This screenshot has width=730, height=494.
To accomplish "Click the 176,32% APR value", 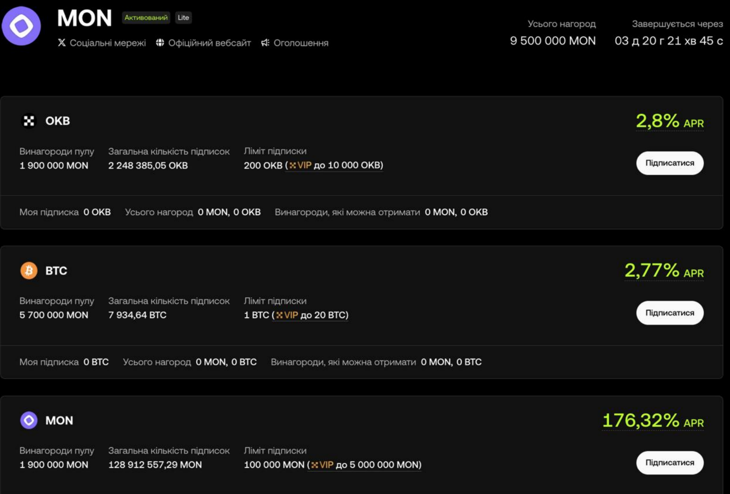I will pyautogui.click(x=653, y=421).
